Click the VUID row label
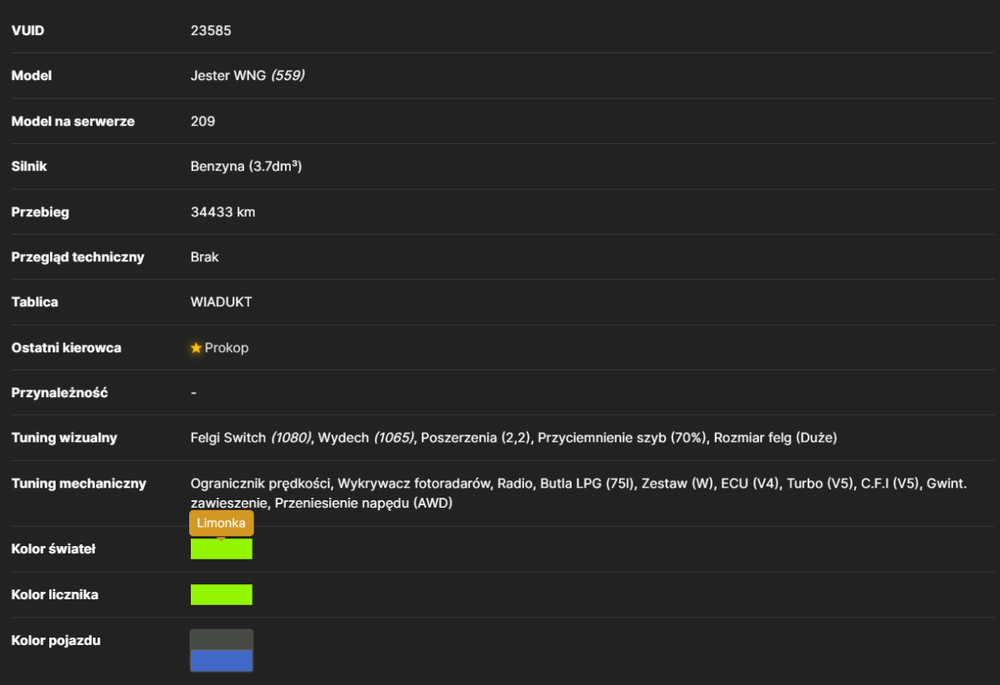The width and height of the screenshot is (1000, 685). (27, 31)
